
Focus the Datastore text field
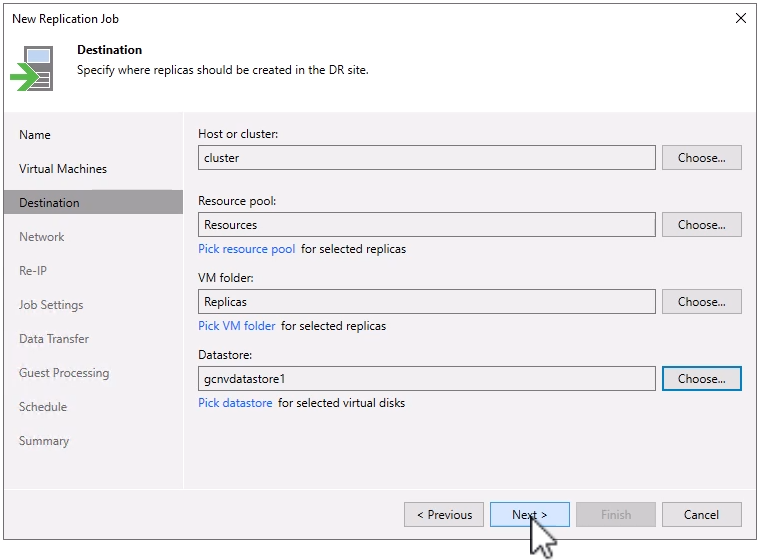427,379
